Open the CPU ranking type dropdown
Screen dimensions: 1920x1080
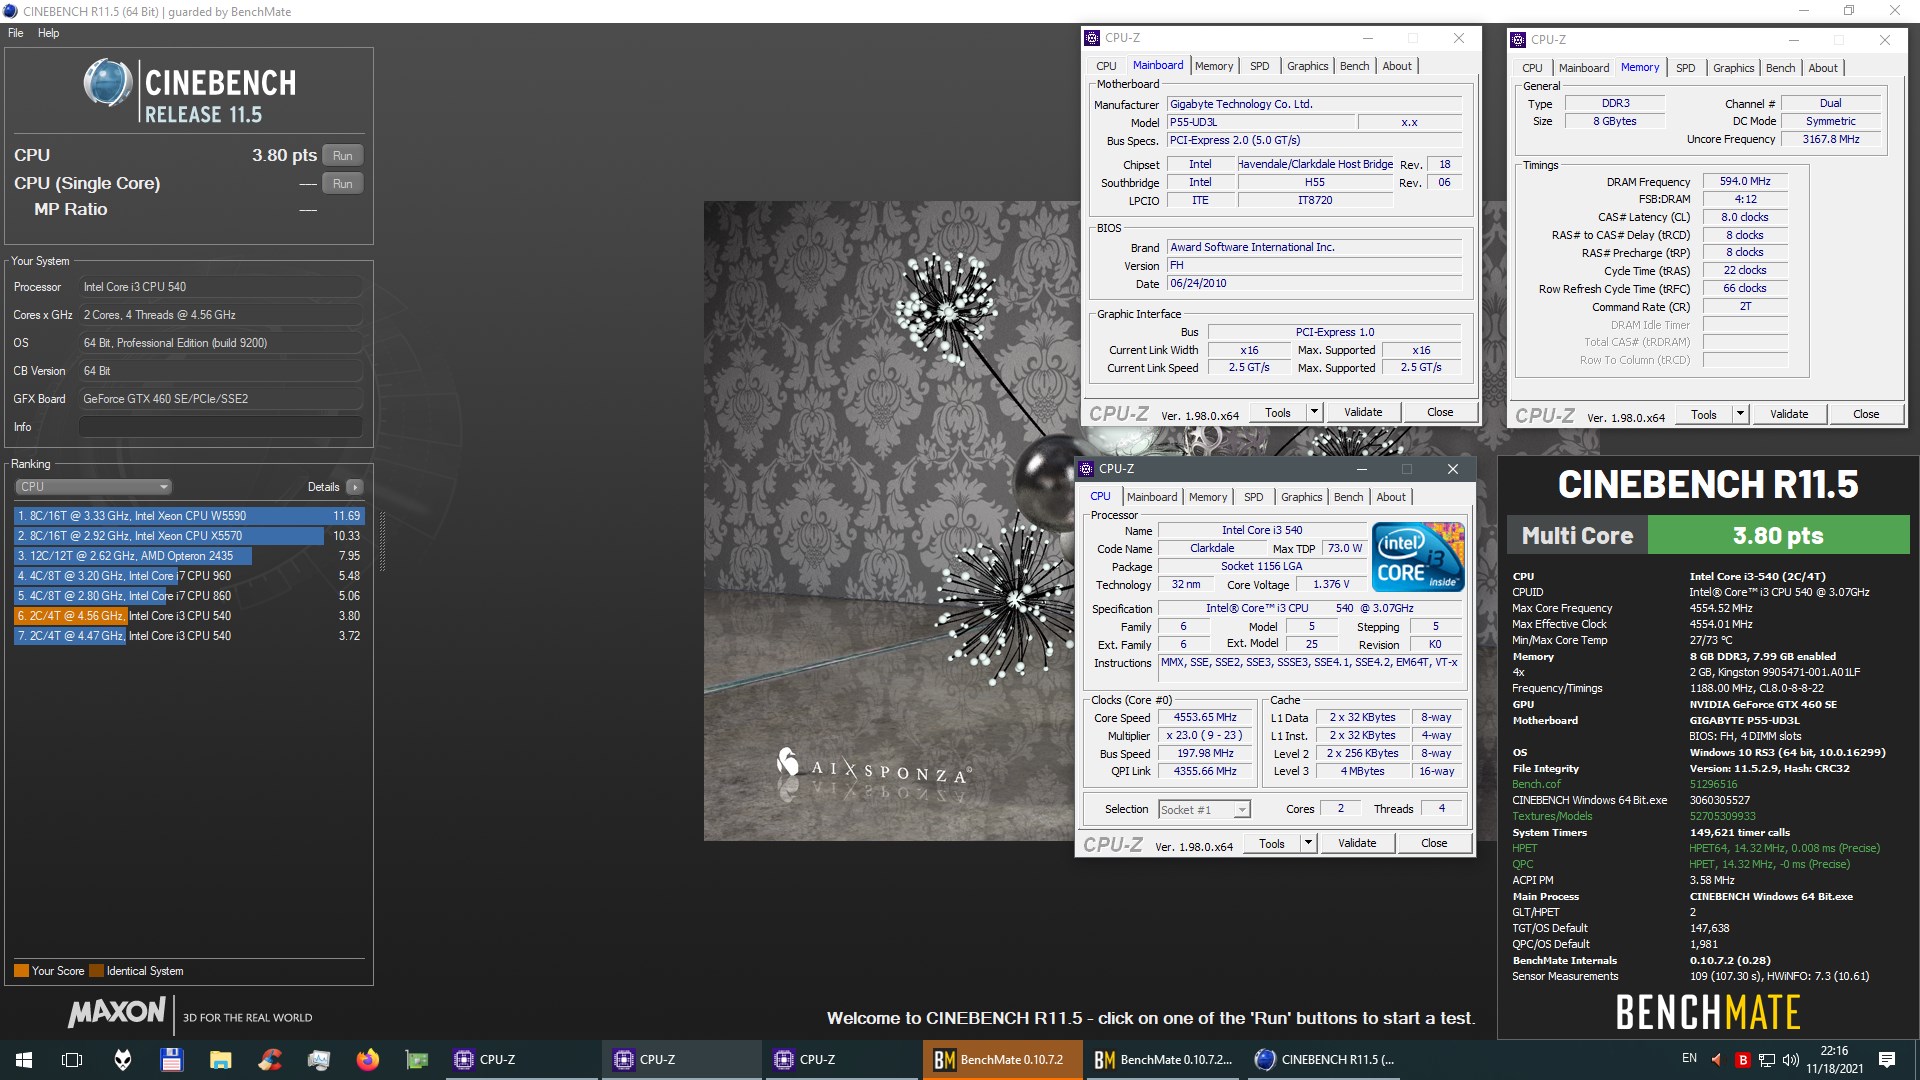(x=94, y=487)
